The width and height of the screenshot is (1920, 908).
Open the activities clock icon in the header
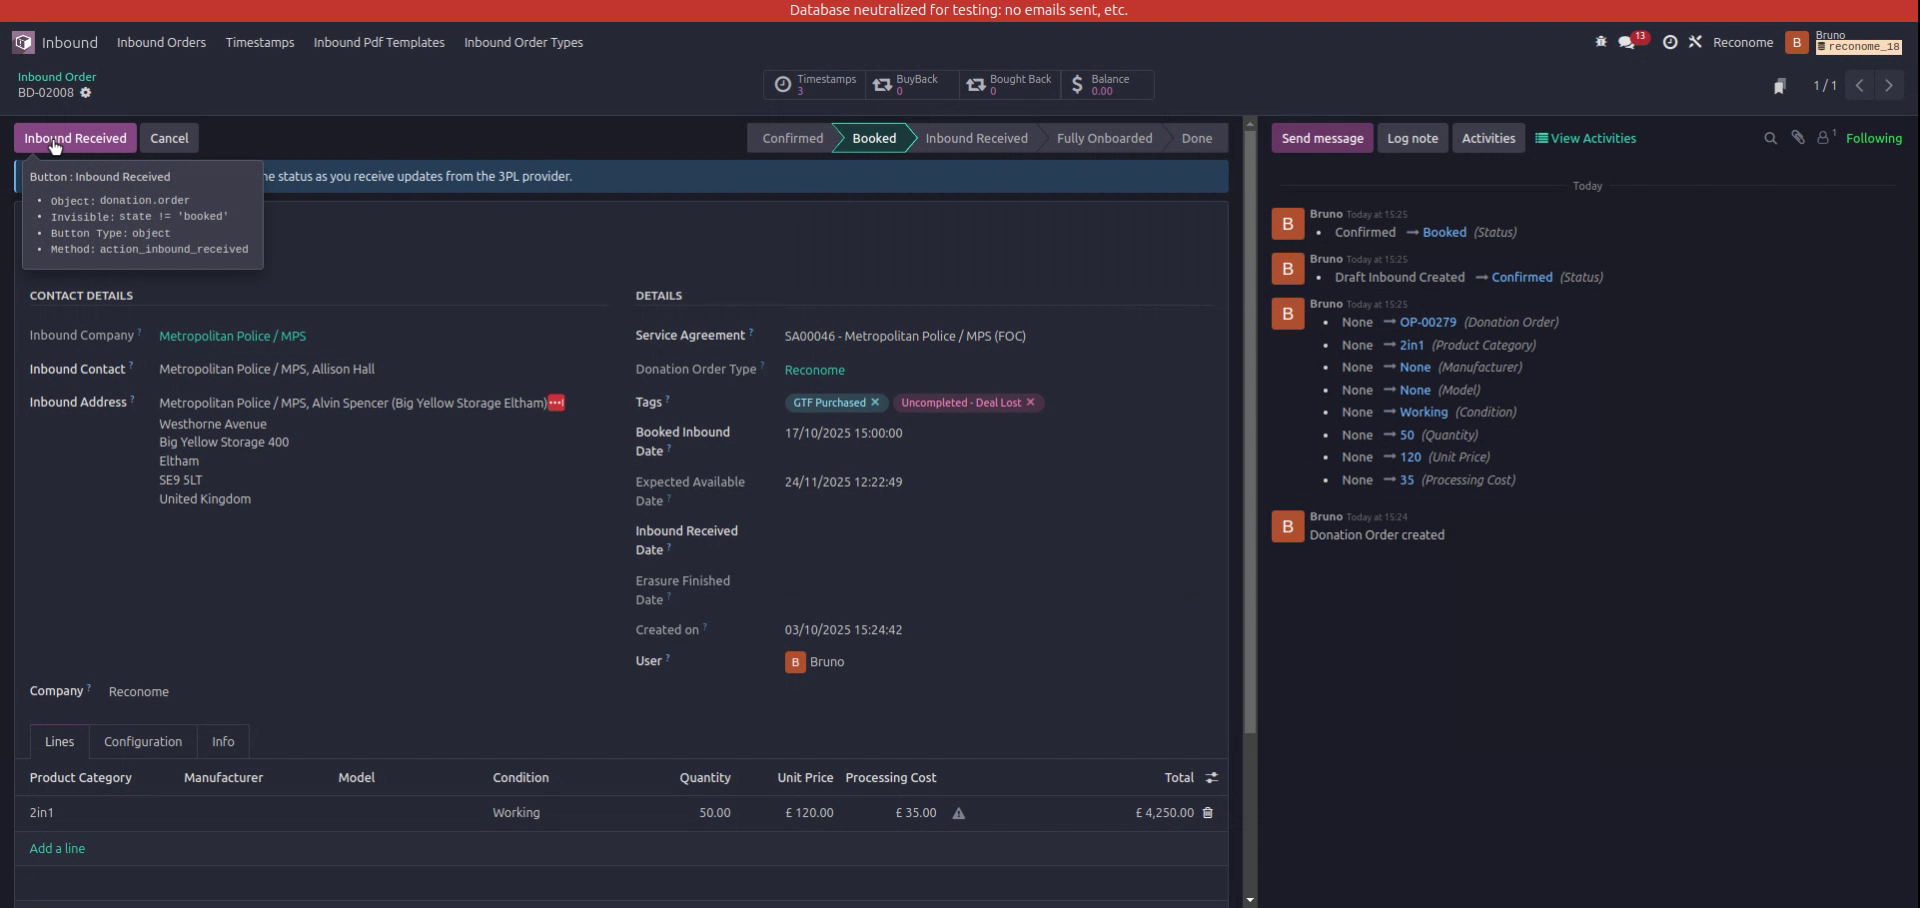click(1670, 42)
